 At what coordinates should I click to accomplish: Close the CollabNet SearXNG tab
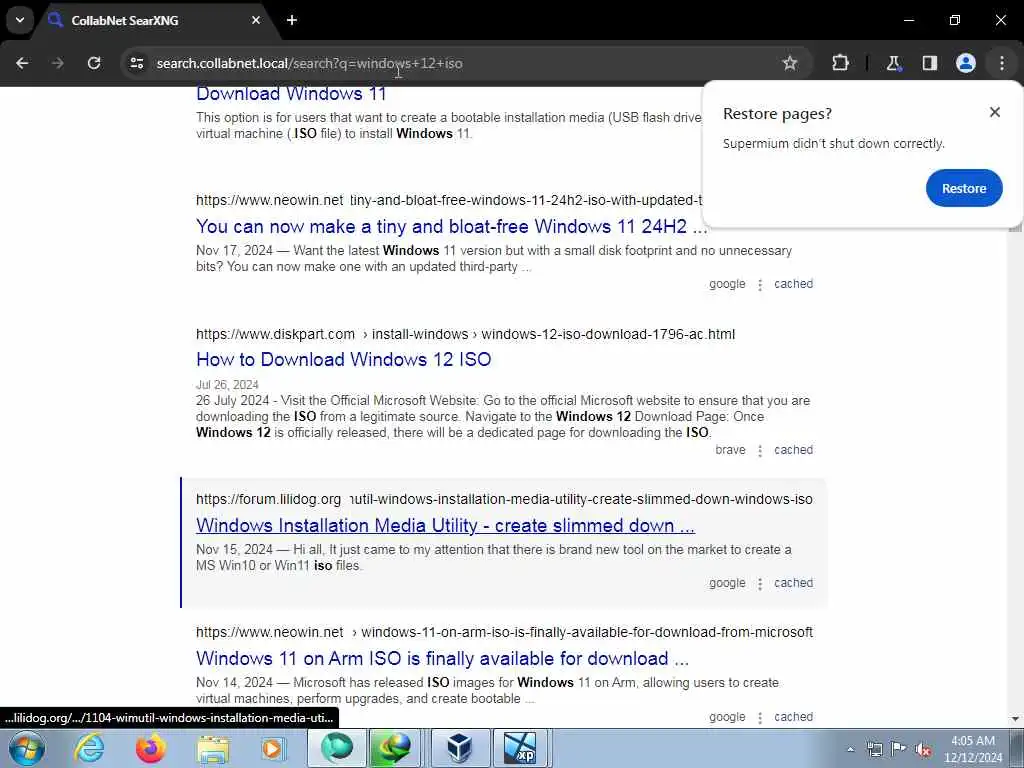pyautogui.click(x=256, y=20)
